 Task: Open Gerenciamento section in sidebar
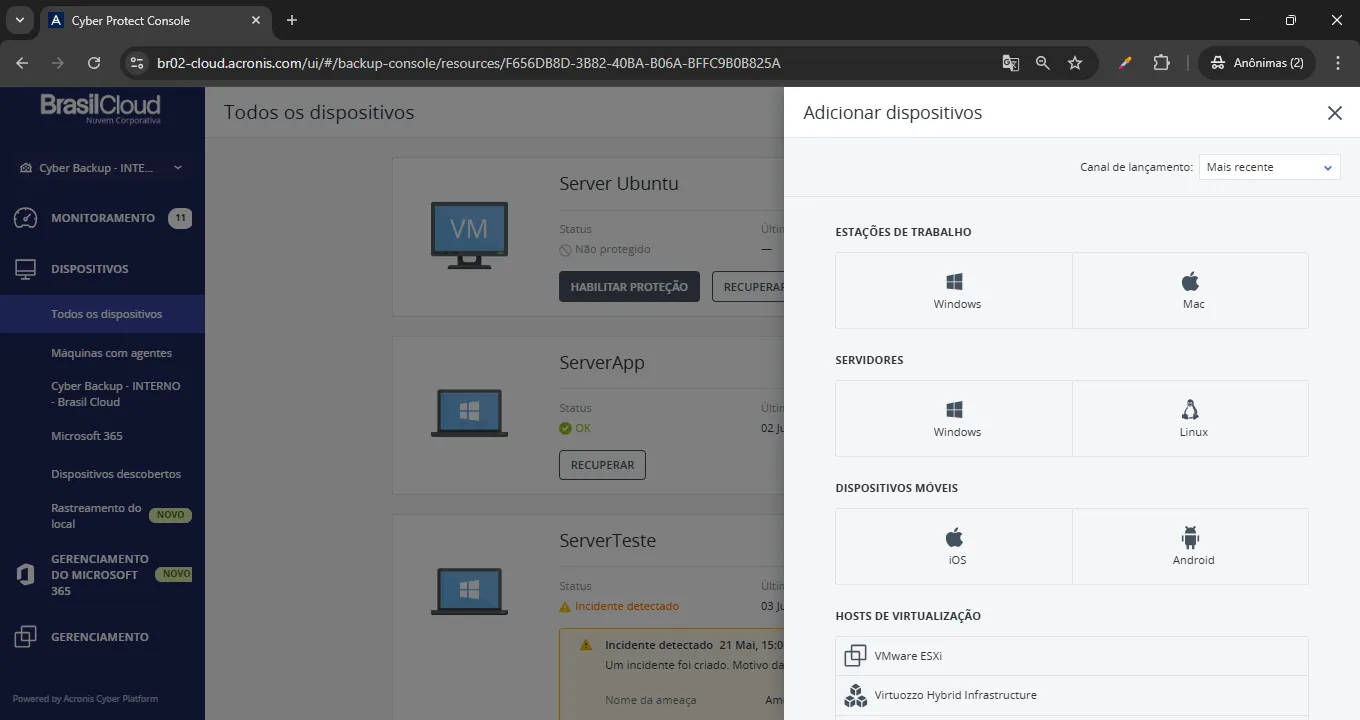point(102,637)
